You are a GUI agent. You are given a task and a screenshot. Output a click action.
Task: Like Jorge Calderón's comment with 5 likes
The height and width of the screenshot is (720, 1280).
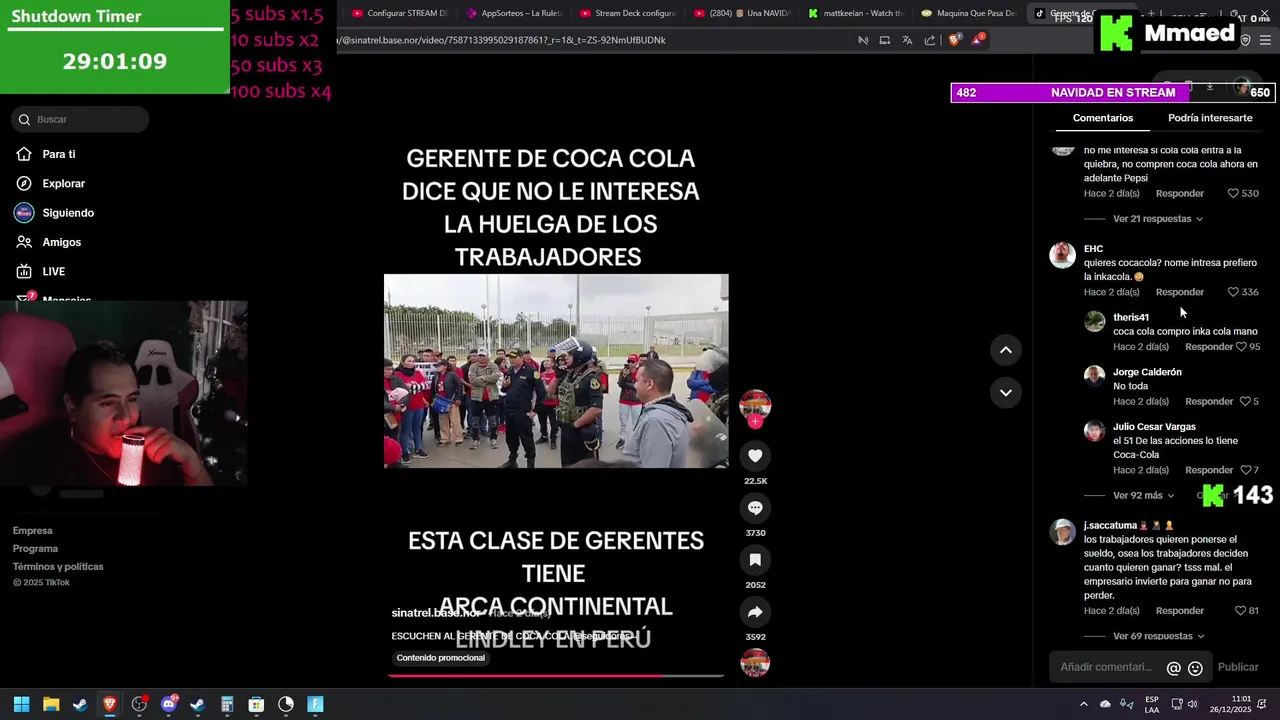pos(1245,401)
